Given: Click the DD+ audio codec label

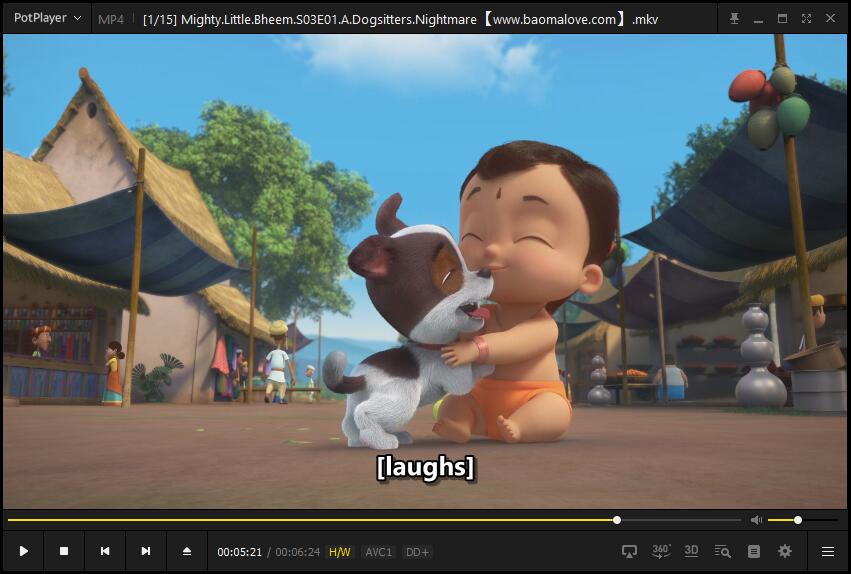Looking at the screenshot, I should (417, 552).
